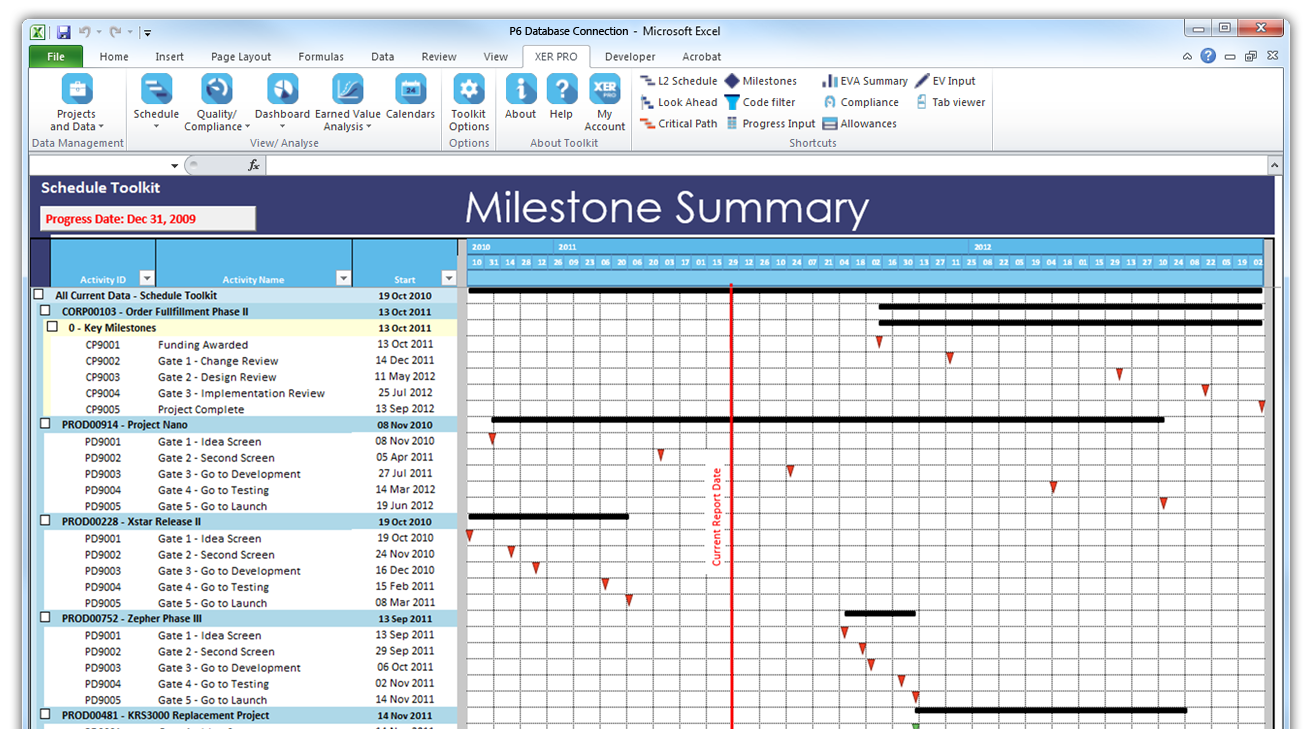Open Customize Quick Access Toolbar dropdown

pyautogui.click(x=147, y=33)
